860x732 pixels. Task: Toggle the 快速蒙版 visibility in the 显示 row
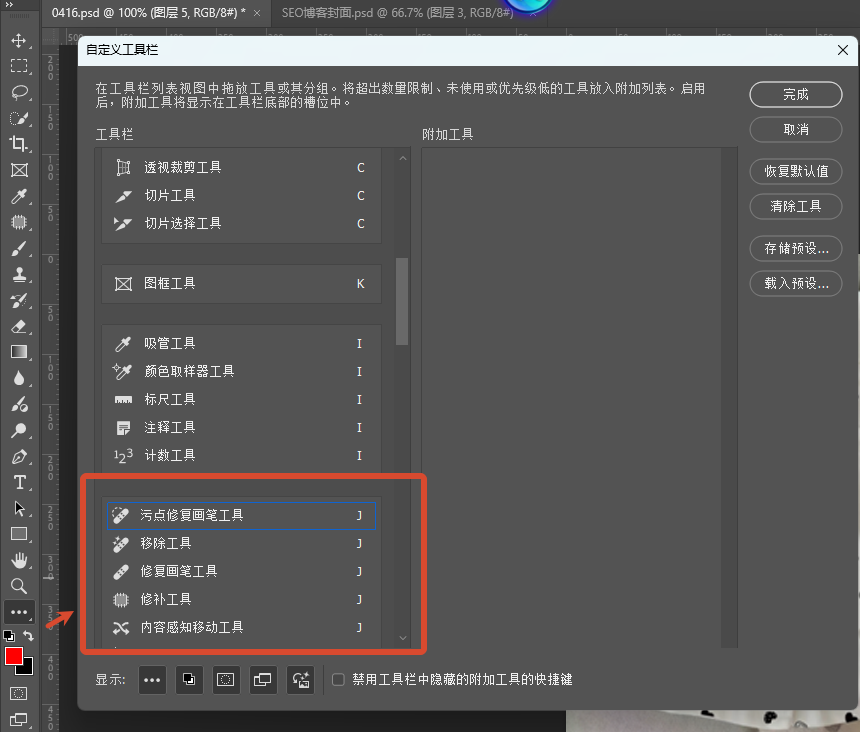[x=225, y=679]
